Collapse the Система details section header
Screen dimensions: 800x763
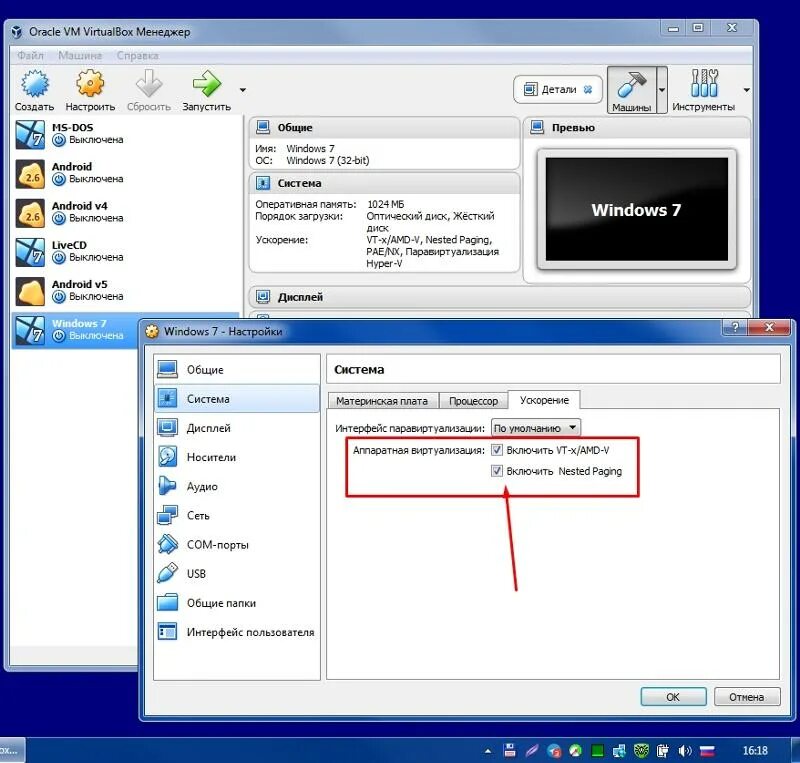pyautogui.click(x=385, y=183)
